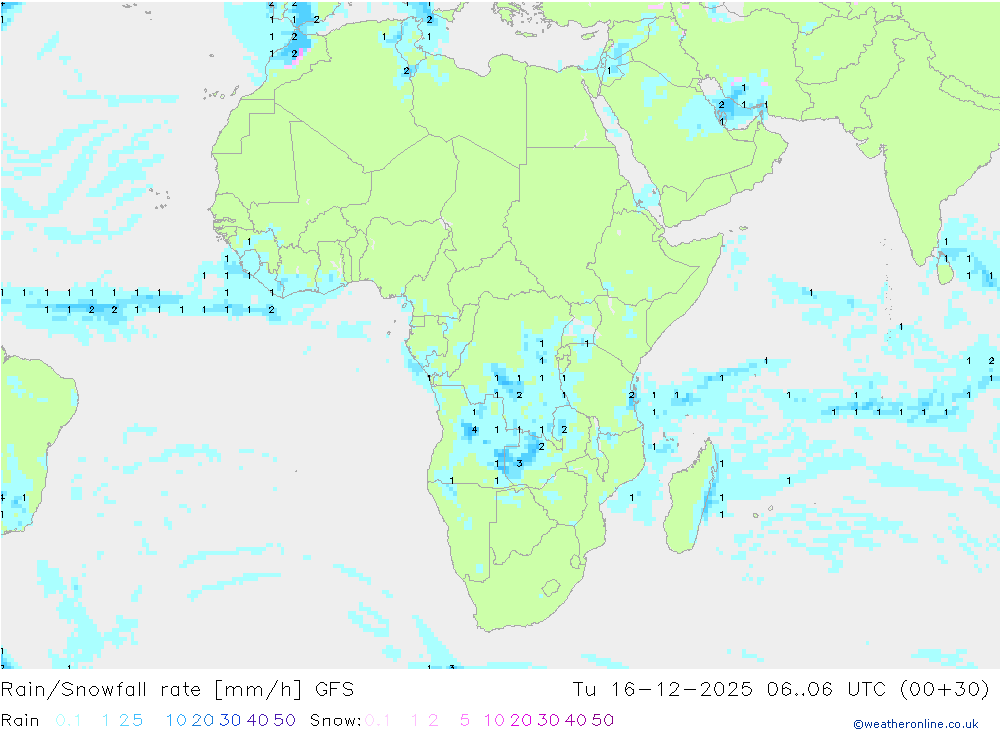Select the Rain legend value 50
The height and width of the screenshot is (733, 1000).
tap(284, 720)
